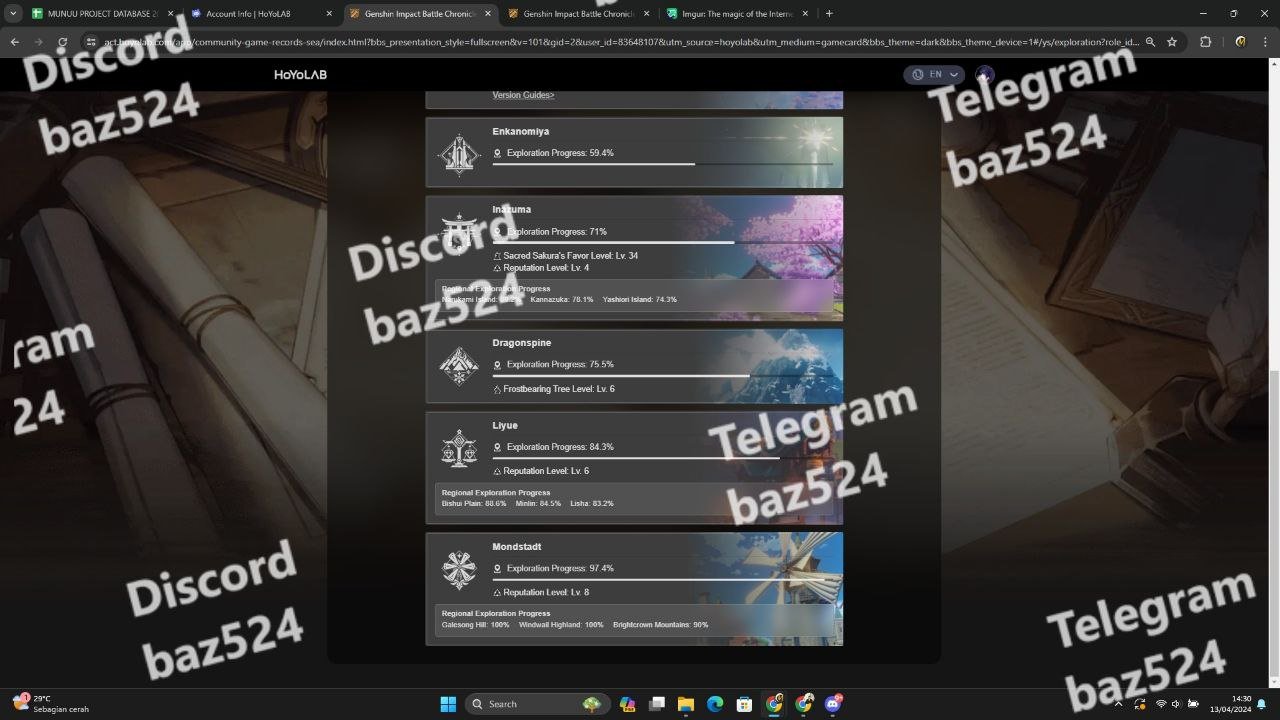Click the Inazuma region title
The width and height of the screenshot is (1280, 720).
[x=511, y=210]
